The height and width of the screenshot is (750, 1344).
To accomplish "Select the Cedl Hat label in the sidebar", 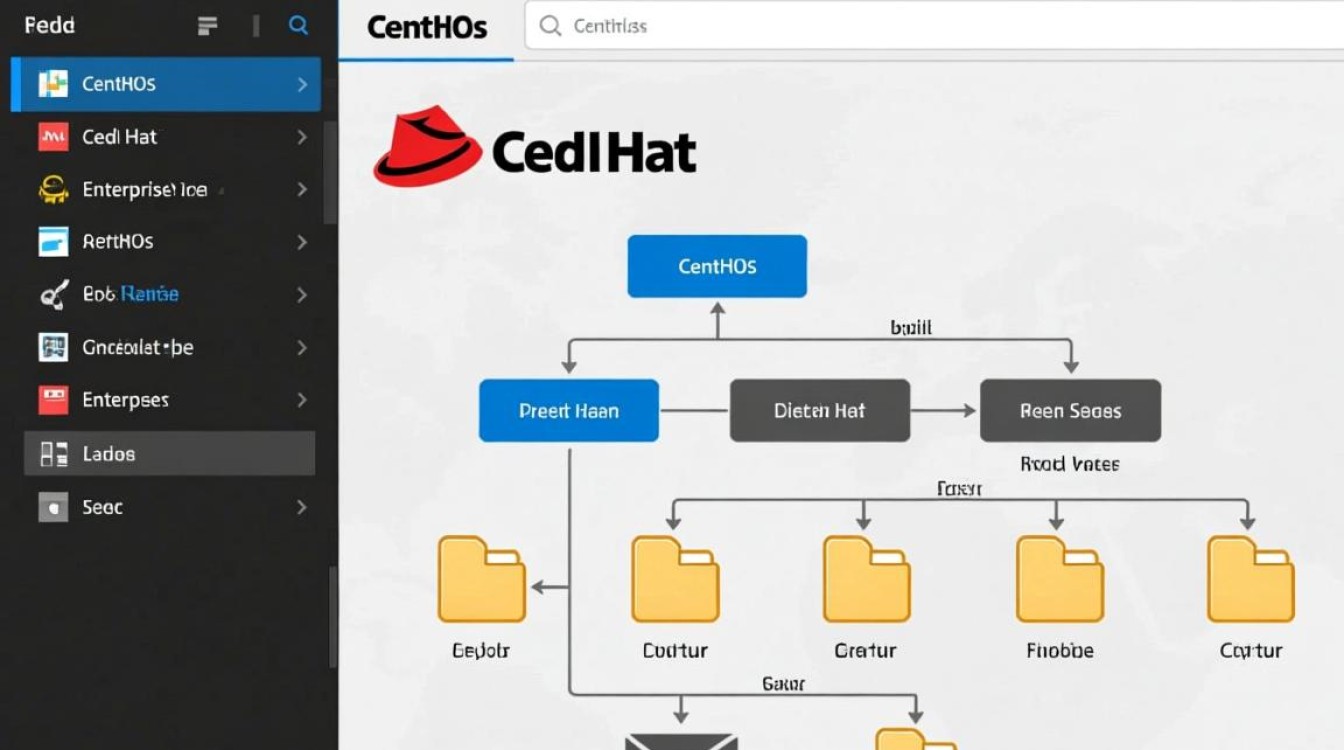I will 119,137.
